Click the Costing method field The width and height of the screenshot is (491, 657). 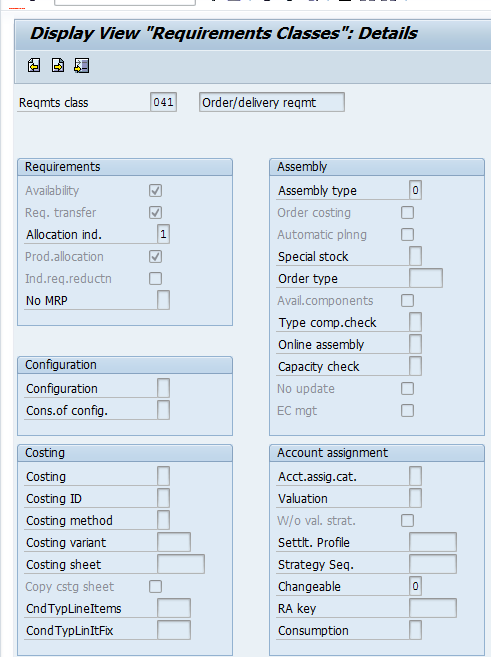[x=163, y=520]
